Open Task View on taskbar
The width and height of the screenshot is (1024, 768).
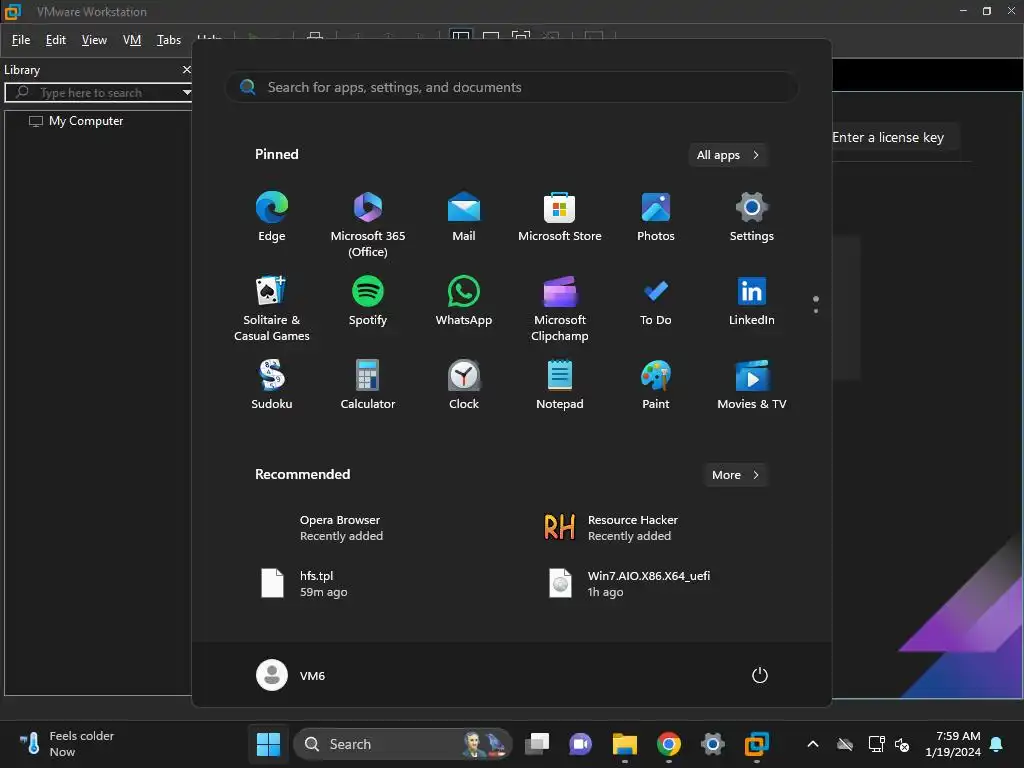(x=537, y=744)
